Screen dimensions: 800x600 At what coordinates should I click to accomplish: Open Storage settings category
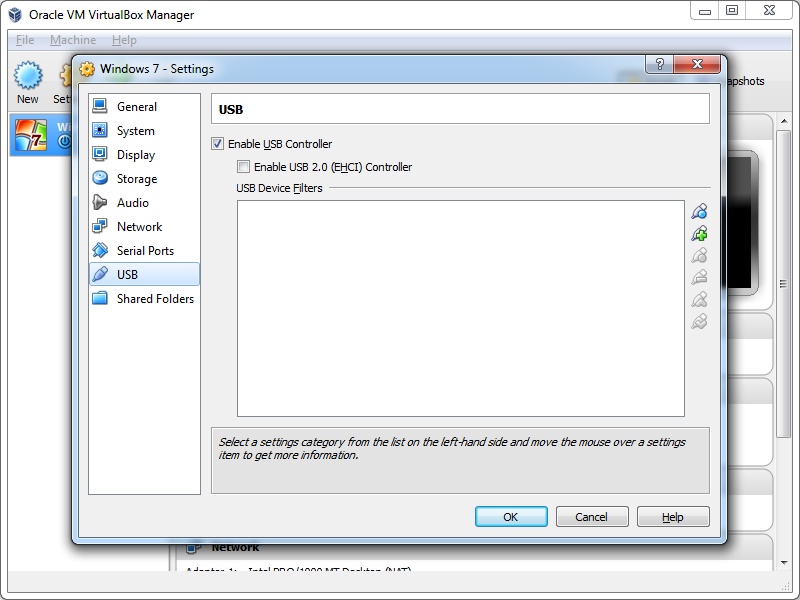point(136,179)
